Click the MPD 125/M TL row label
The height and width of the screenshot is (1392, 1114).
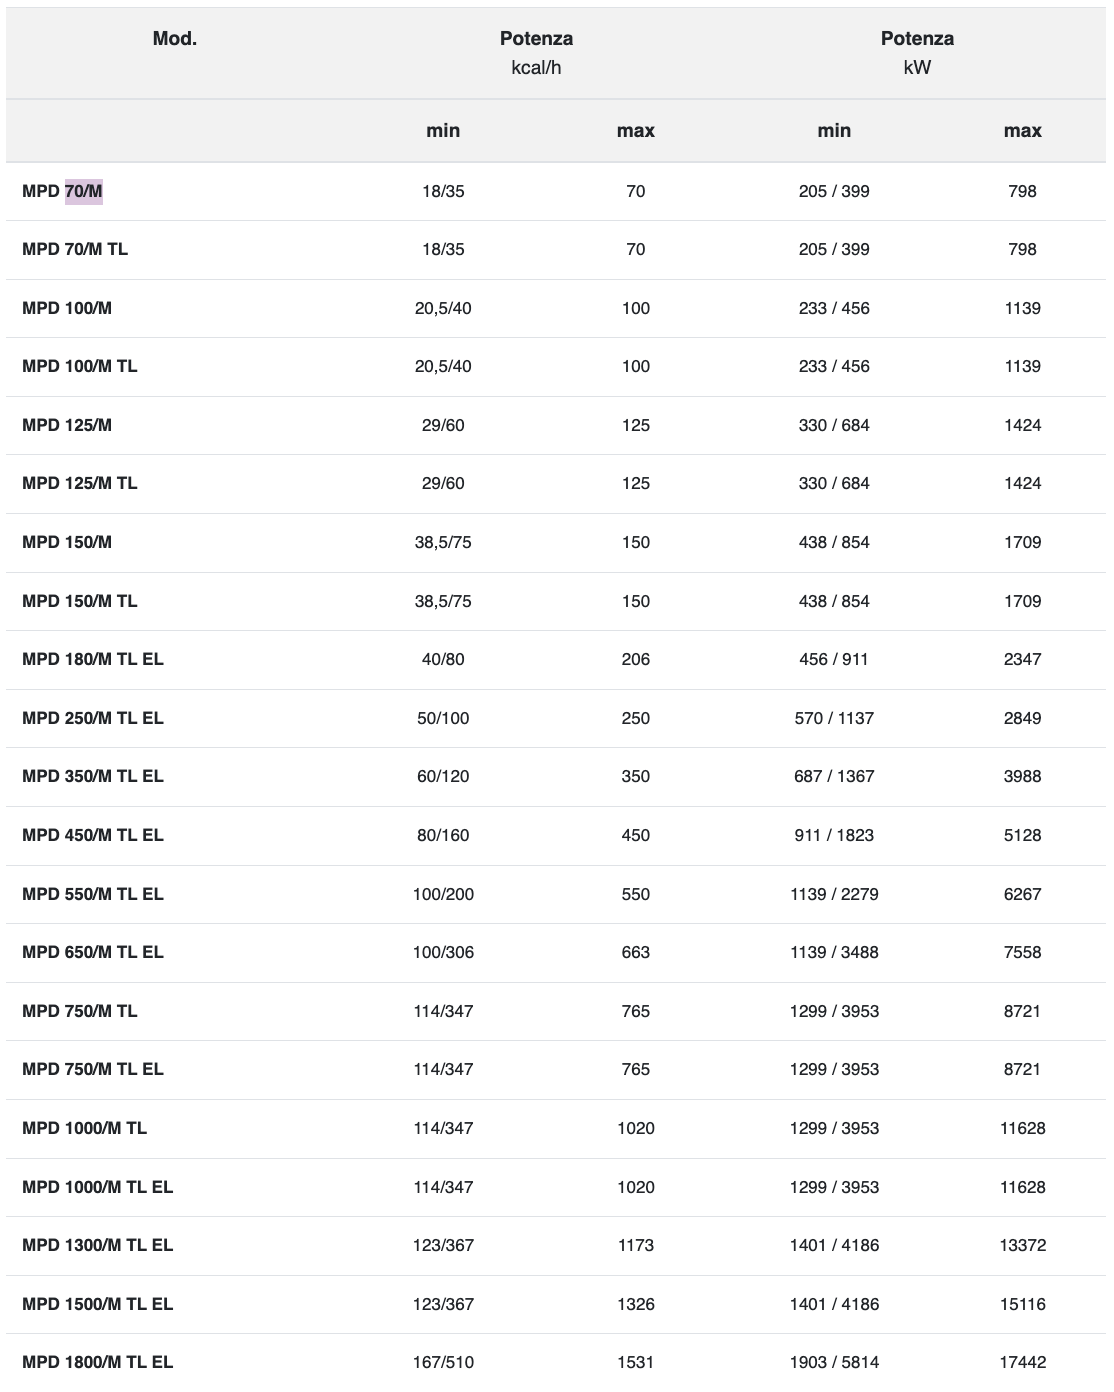coord(80,483)
